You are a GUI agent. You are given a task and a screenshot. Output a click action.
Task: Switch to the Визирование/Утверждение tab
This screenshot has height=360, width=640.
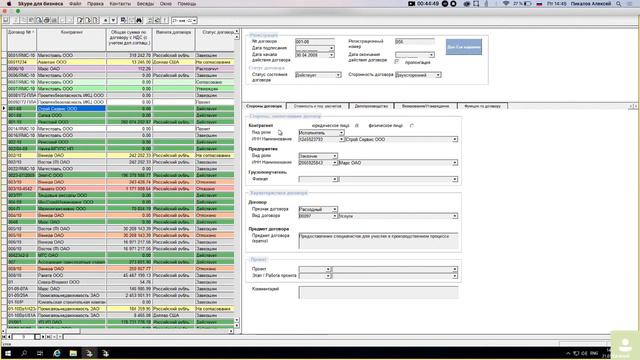[425, 106]
